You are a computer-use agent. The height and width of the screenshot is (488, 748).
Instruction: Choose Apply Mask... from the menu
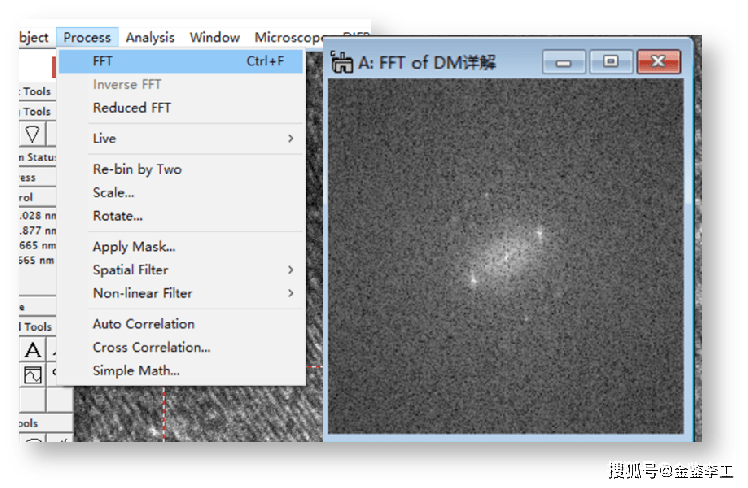click(x=134, y=246)
